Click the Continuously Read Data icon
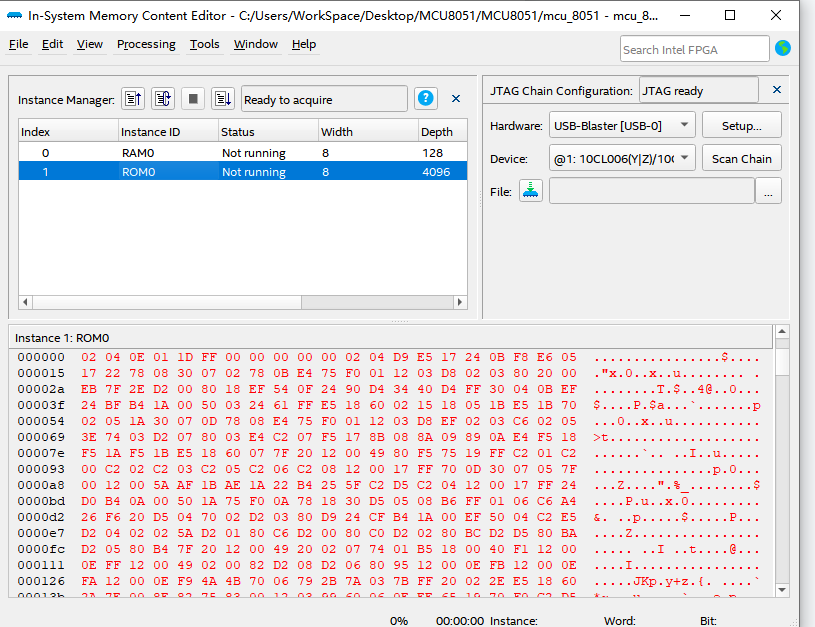 [x=163, y=98]
